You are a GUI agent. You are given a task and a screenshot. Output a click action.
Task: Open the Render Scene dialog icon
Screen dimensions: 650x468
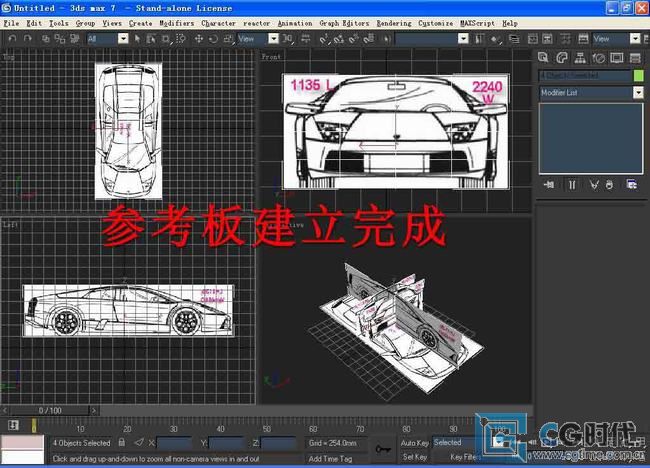(x=583, y=39)
